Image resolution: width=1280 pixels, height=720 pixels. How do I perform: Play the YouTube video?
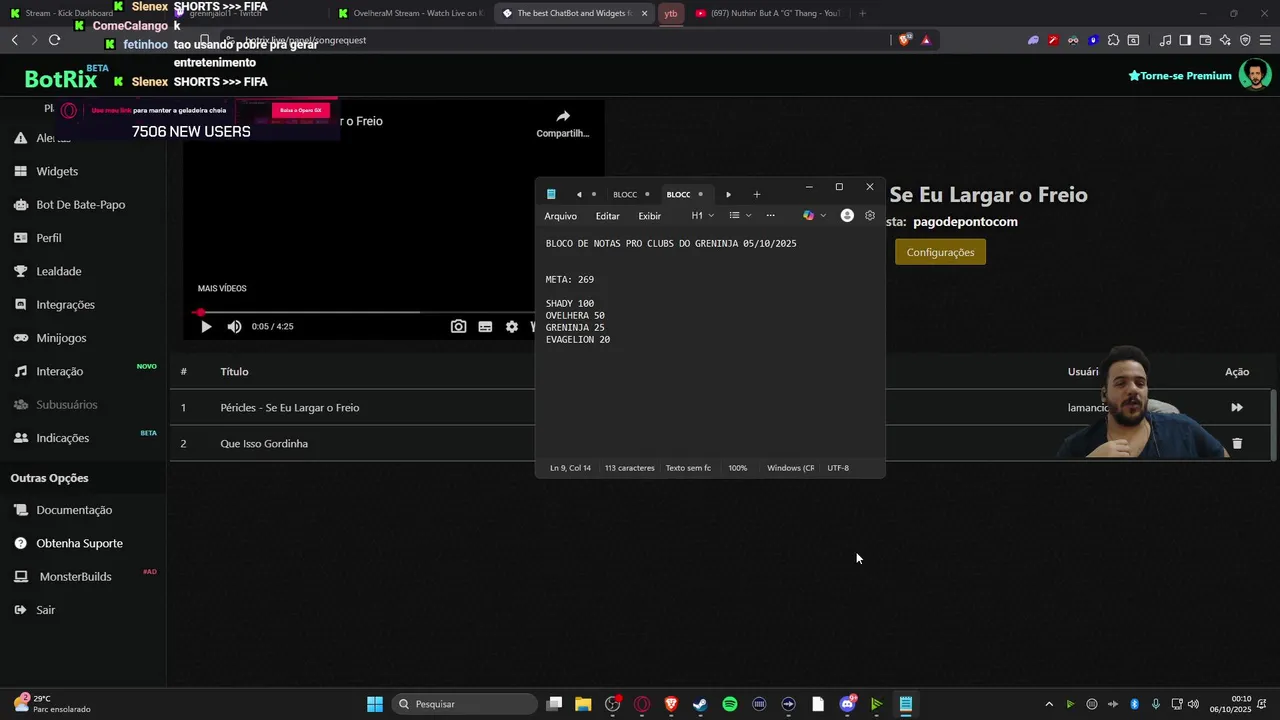tap(206, 326)
